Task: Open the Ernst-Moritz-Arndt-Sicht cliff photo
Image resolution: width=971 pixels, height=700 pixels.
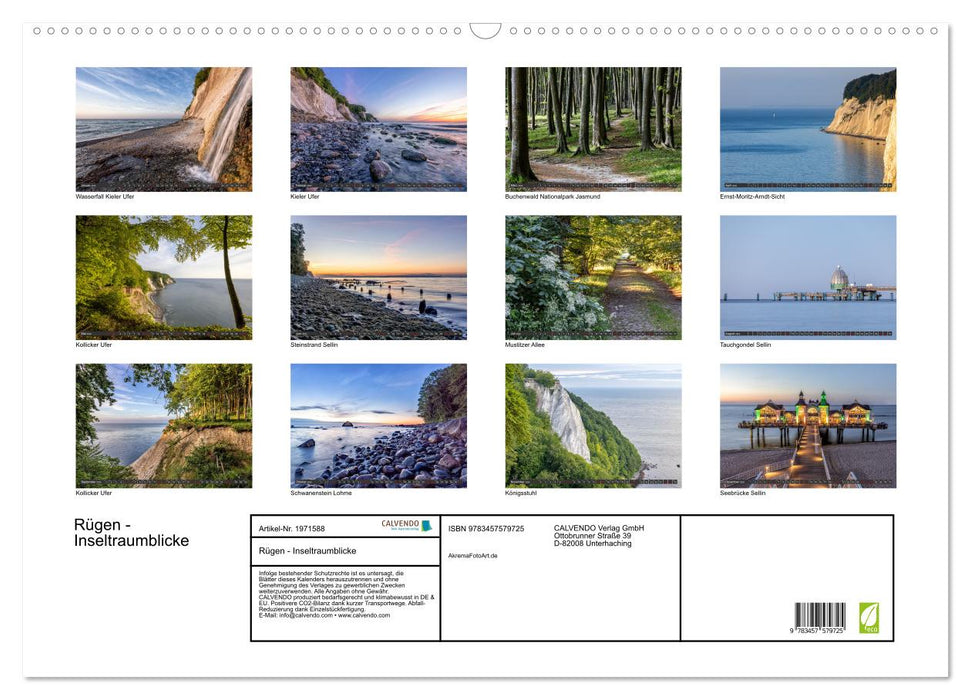Action: click(807, 129)
